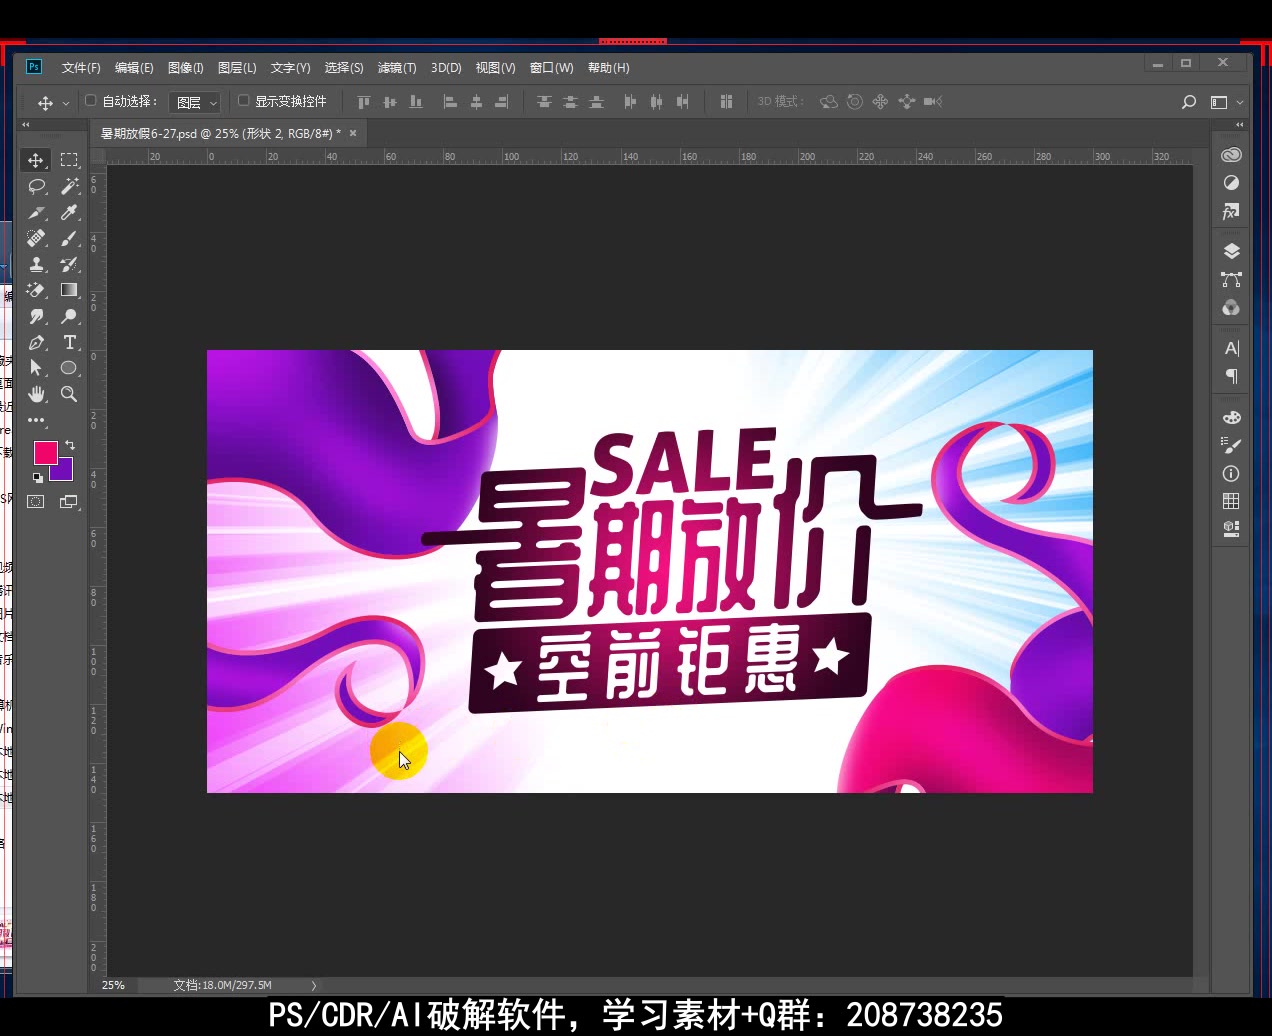
Task: Open the 图层 auto-select dropdown
Action: 194,102
